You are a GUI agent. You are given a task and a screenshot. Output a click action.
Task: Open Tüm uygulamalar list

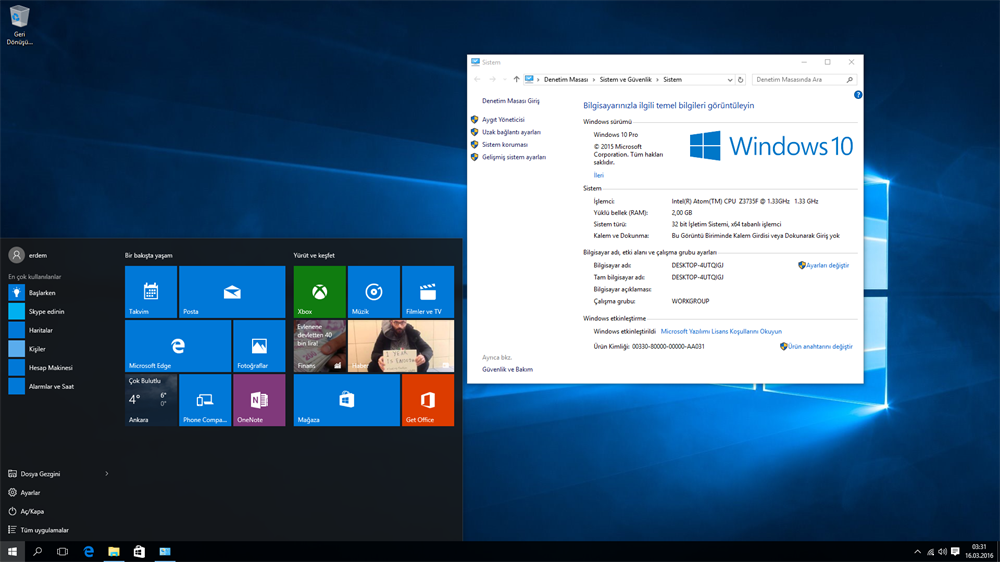click(44, 530)
